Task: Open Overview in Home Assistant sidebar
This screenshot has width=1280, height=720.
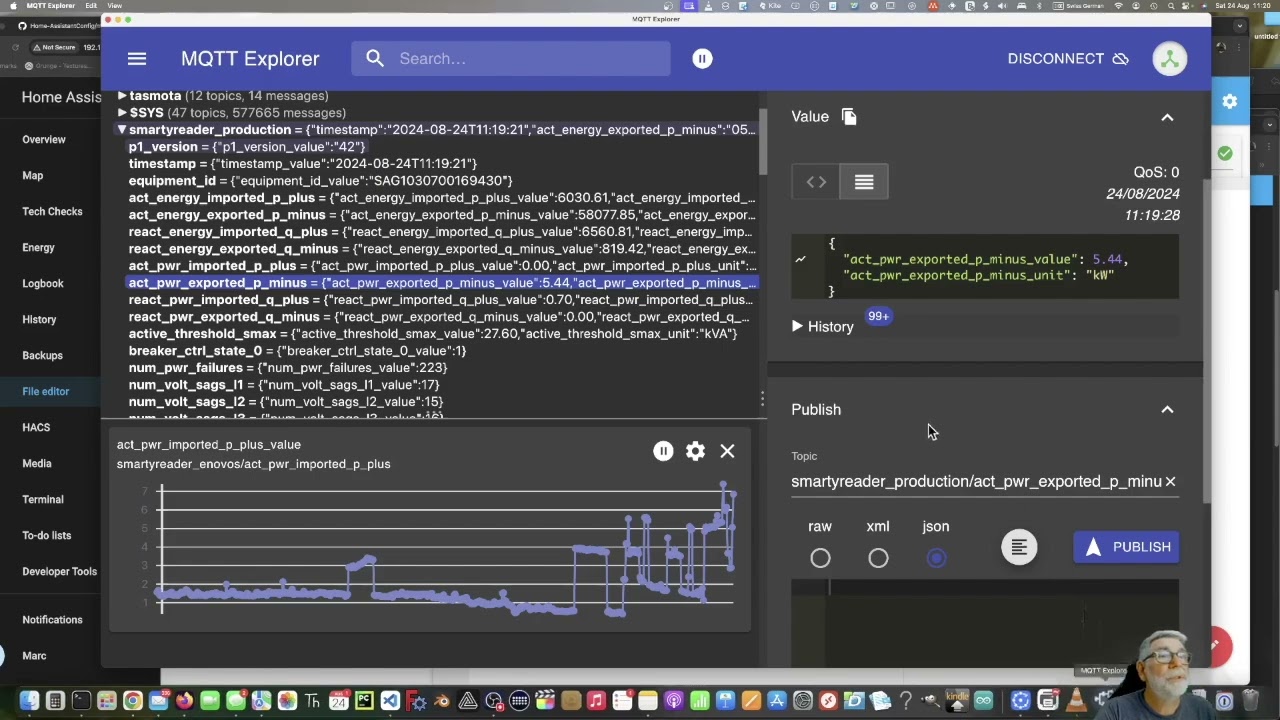Action: coord(44,140)
